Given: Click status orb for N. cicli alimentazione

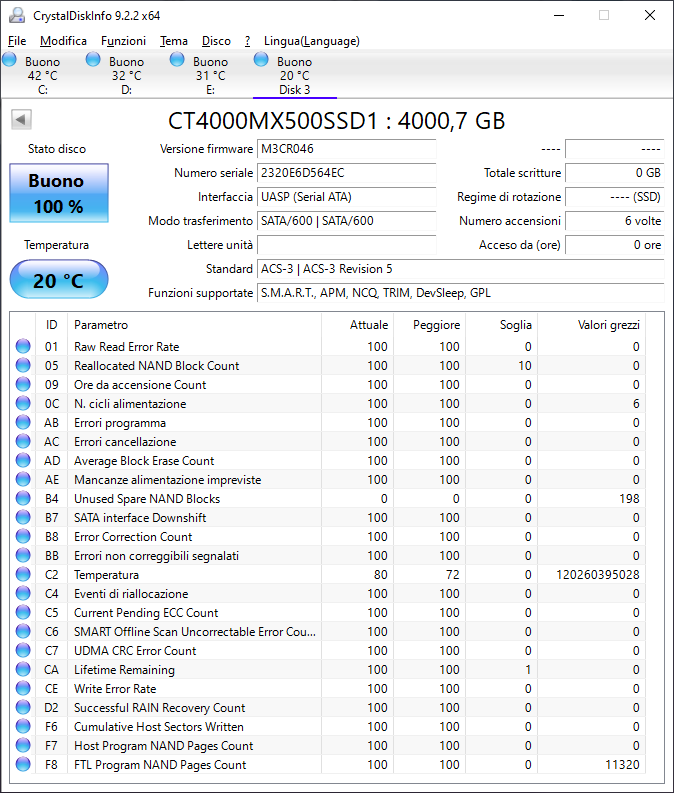Looking at the screenshot, I should click(23, 403).
